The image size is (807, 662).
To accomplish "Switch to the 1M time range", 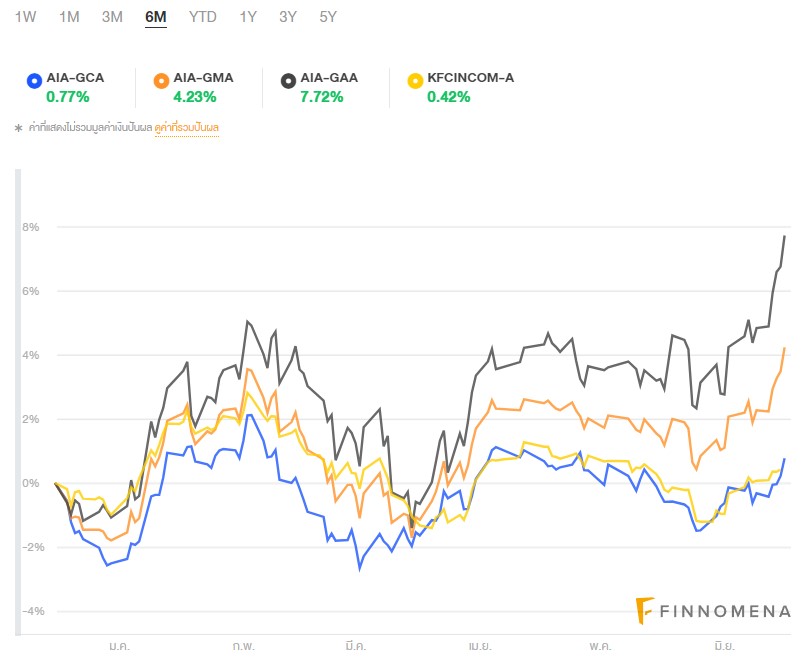I will (x=69, y=17).
